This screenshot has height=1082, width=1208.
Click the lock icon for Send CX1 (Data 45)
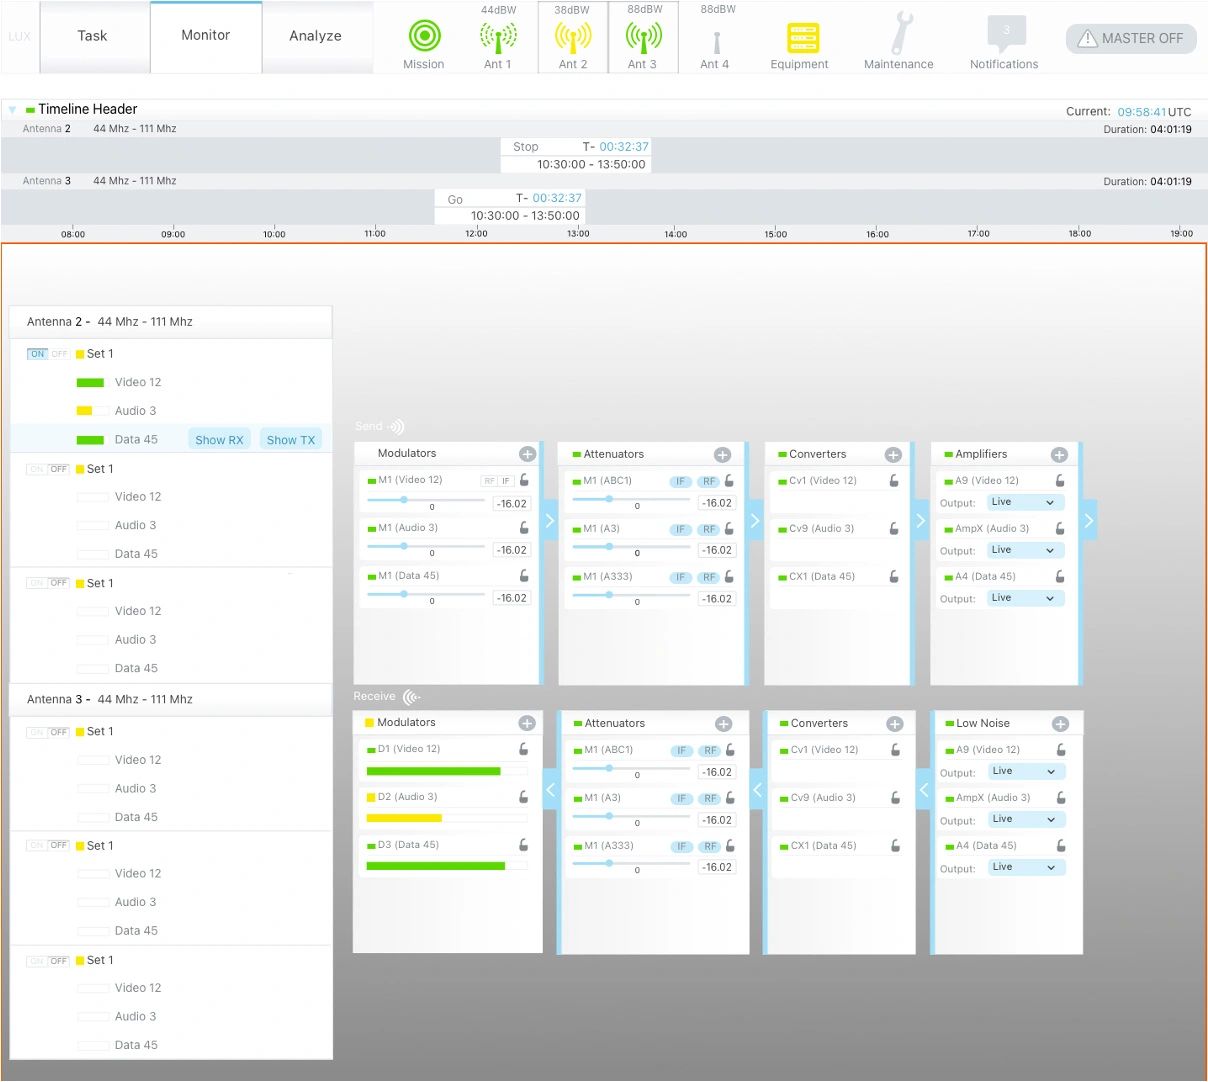894,577
